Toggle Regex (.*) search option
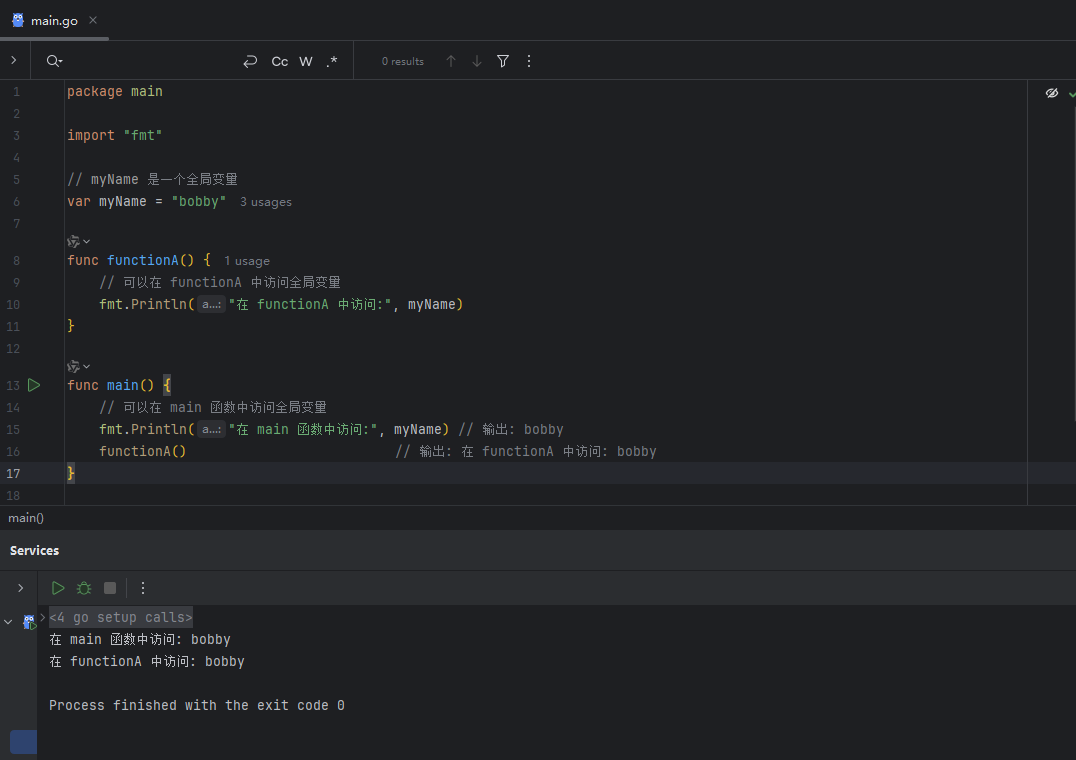This screenshot has height=760, width=1076. [332, 61]
